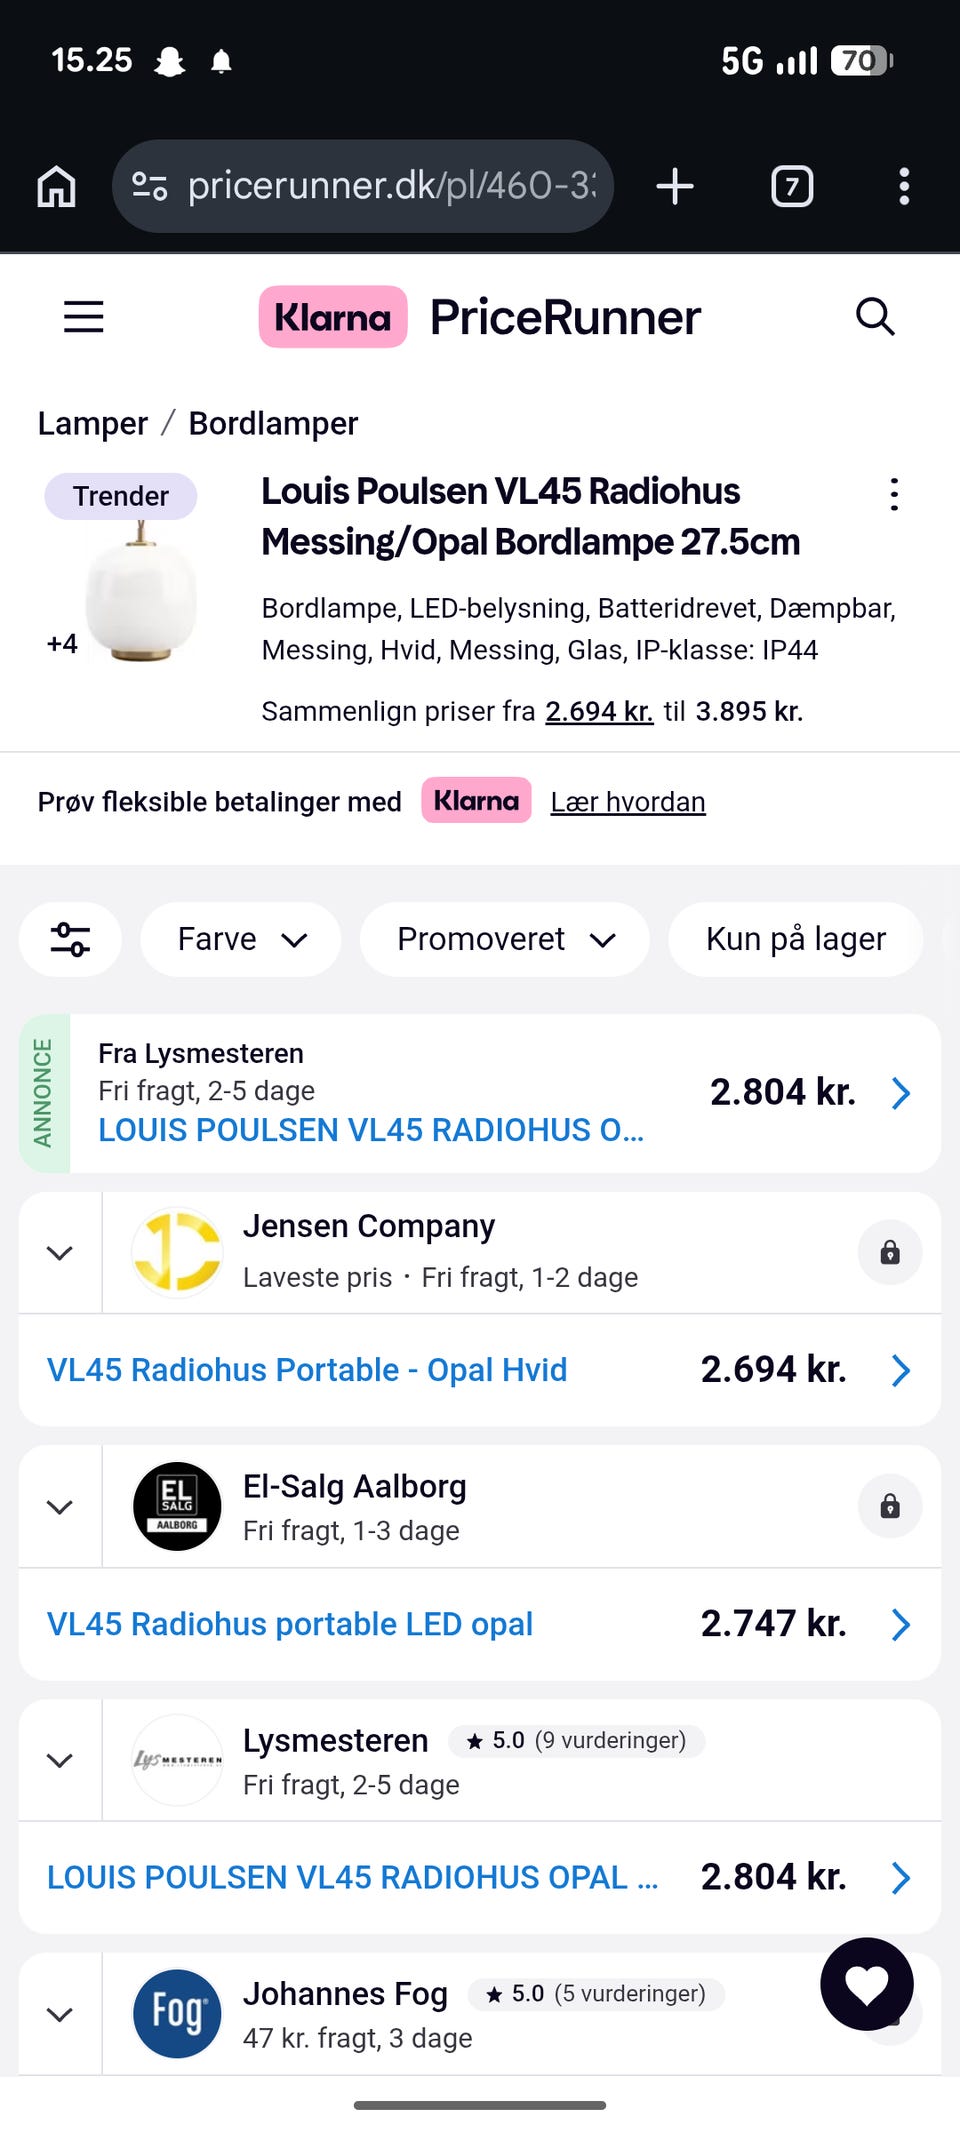This screenshot has width=960, height=2133.
Task: Open VL45 Radiohus Portable - Opal Hvid offer
Action: [x=307, y=1370]
